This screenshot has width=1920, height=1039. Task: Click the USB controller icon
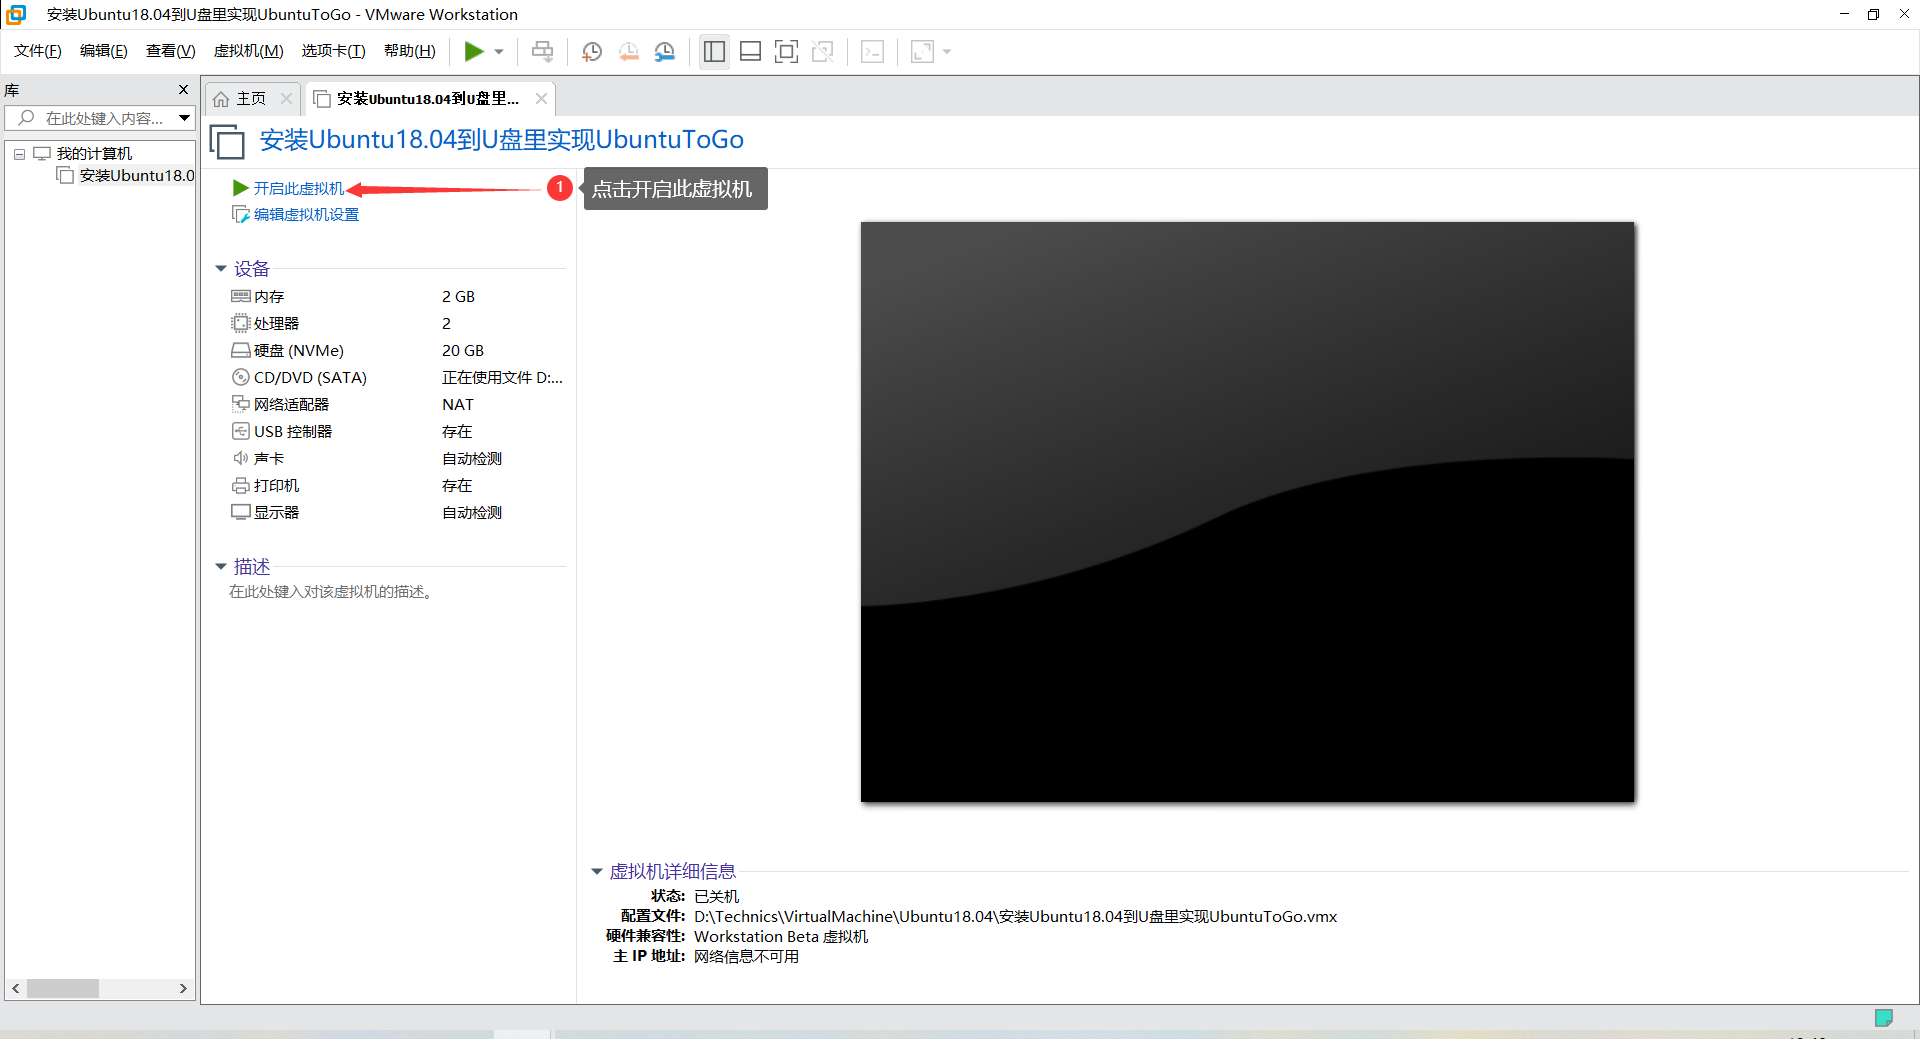coord(240,431)
